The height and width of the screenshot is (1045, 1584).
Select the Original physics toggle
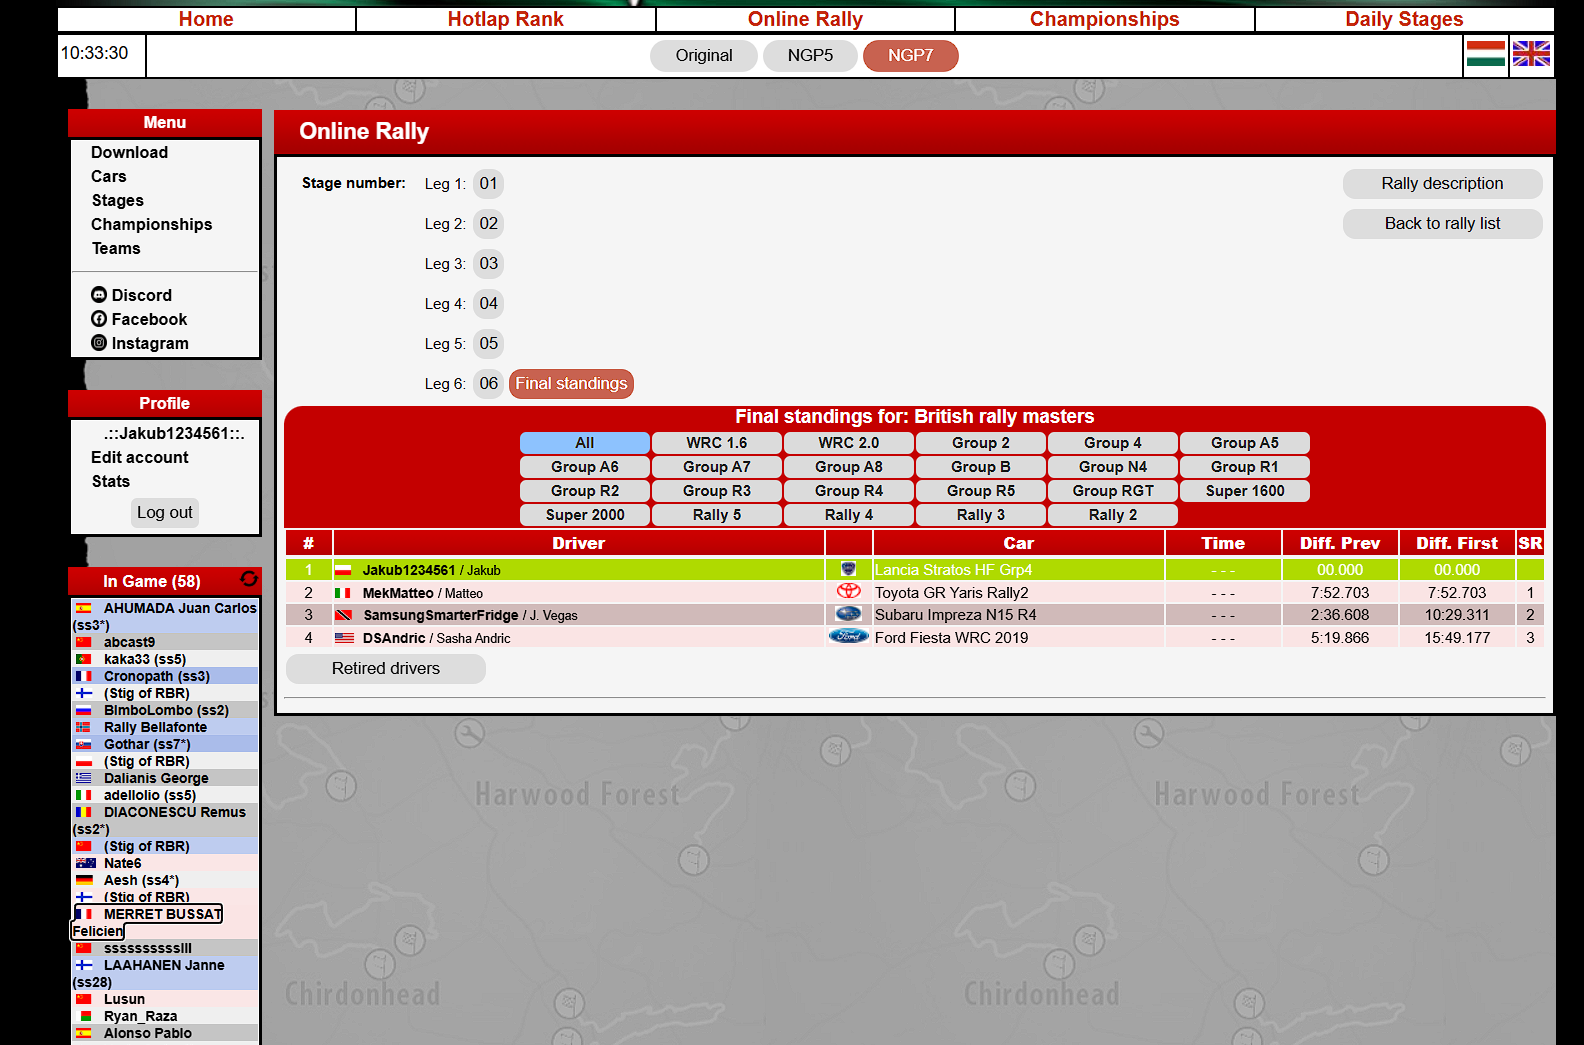point(703,56)
